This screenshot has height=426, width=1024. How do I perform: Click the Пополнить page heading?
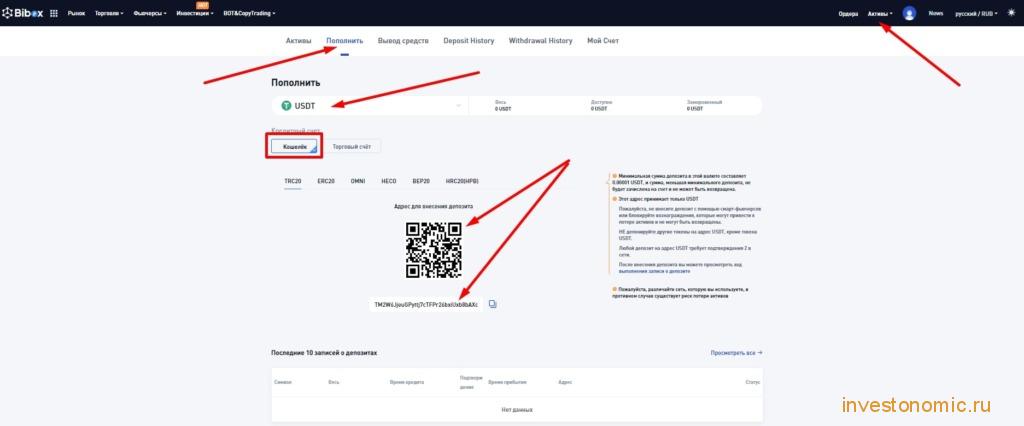pos(296,83)
